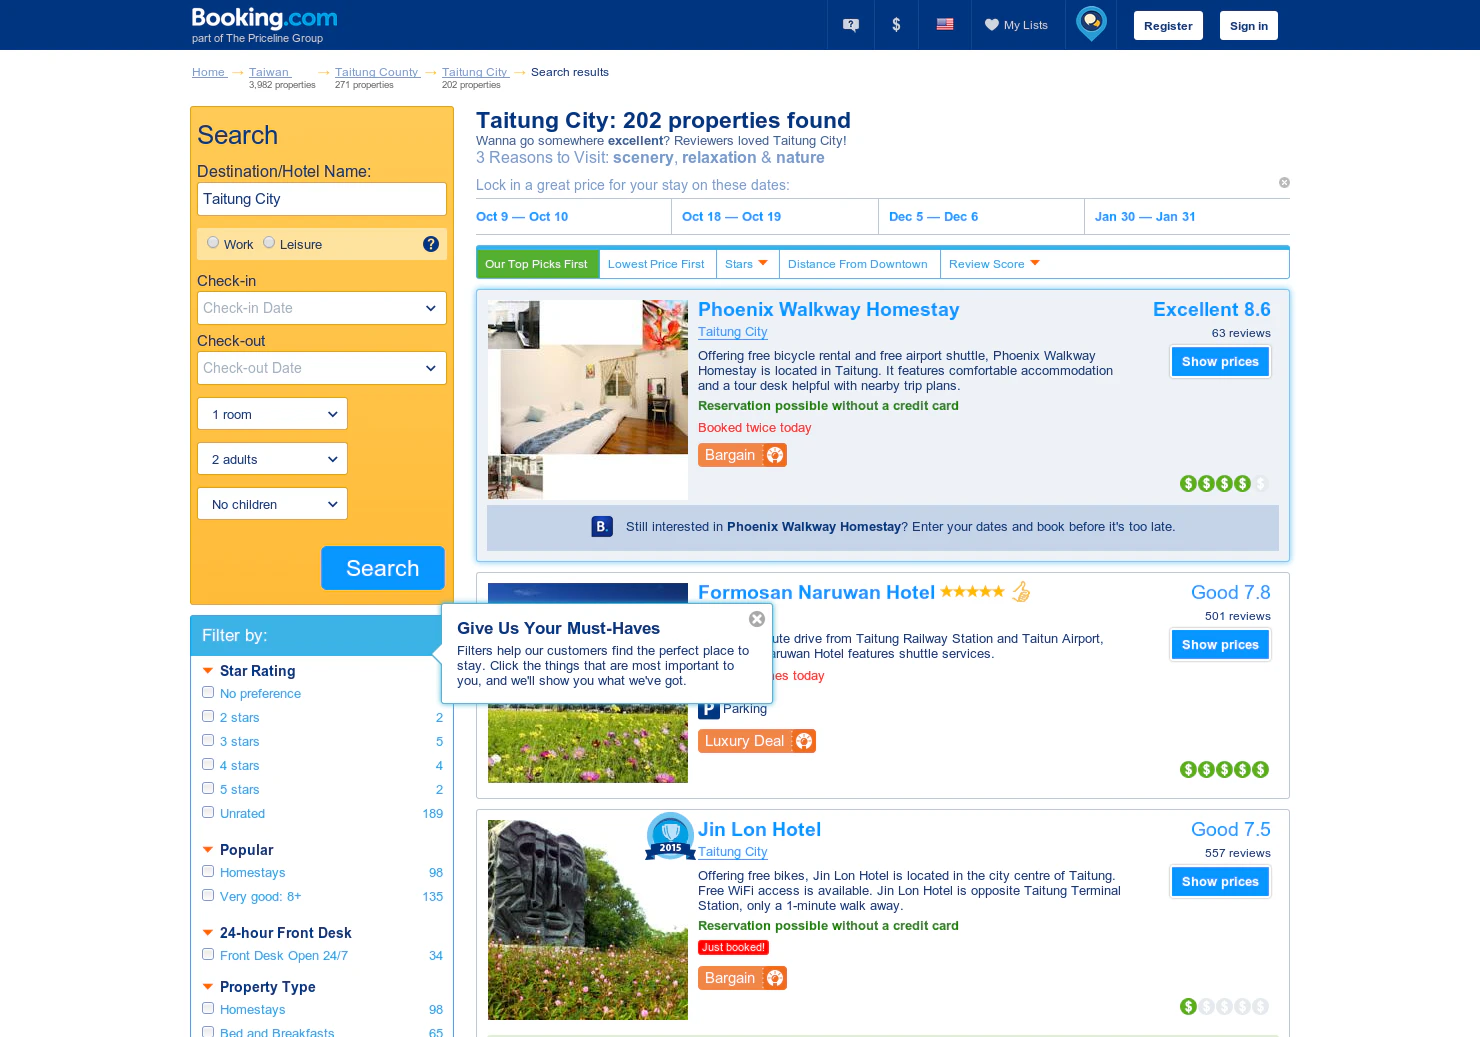1480x1037 pixels.
Task: Open the Jin Lon Hotel title link
Action: pyautogui.click(x=759, y=829)
